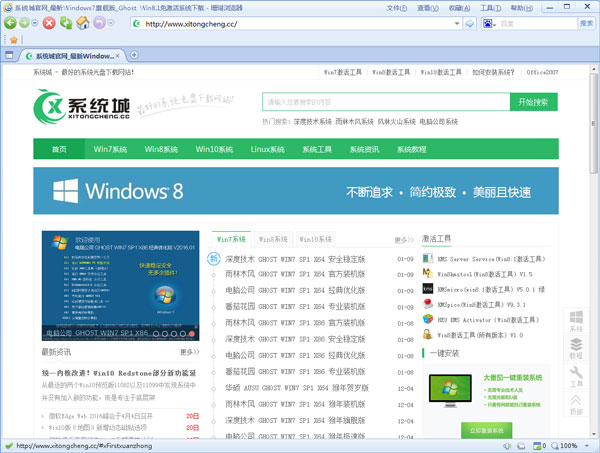The image size is (600, 453).
Task: Switch to the Win10系统 list tab
Action: click(316, 239)
